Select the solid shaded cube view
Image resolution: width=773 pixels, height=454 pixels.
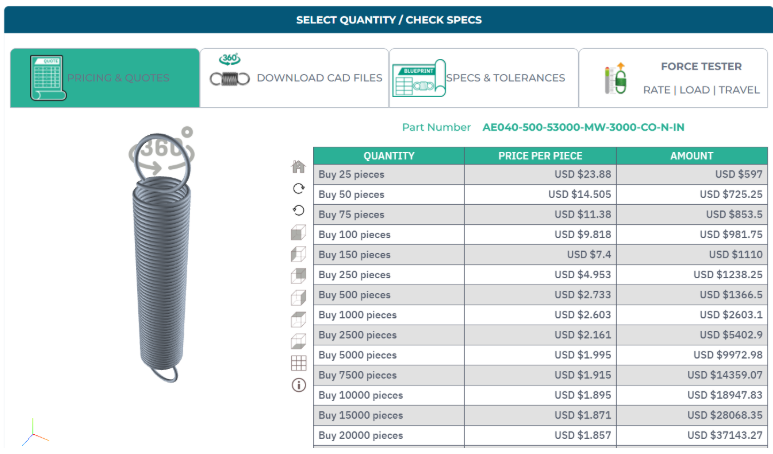click(x=298, y=232)
